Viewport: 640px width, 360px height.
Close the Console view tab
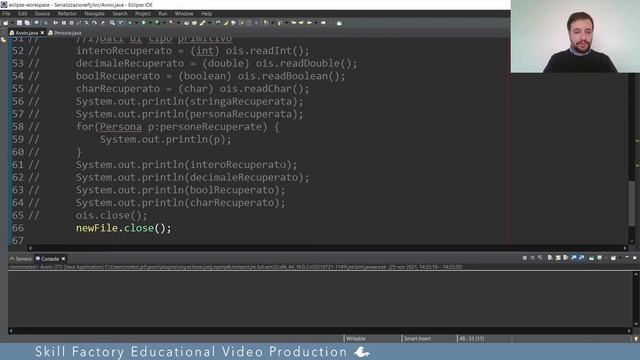coord(63,259)
